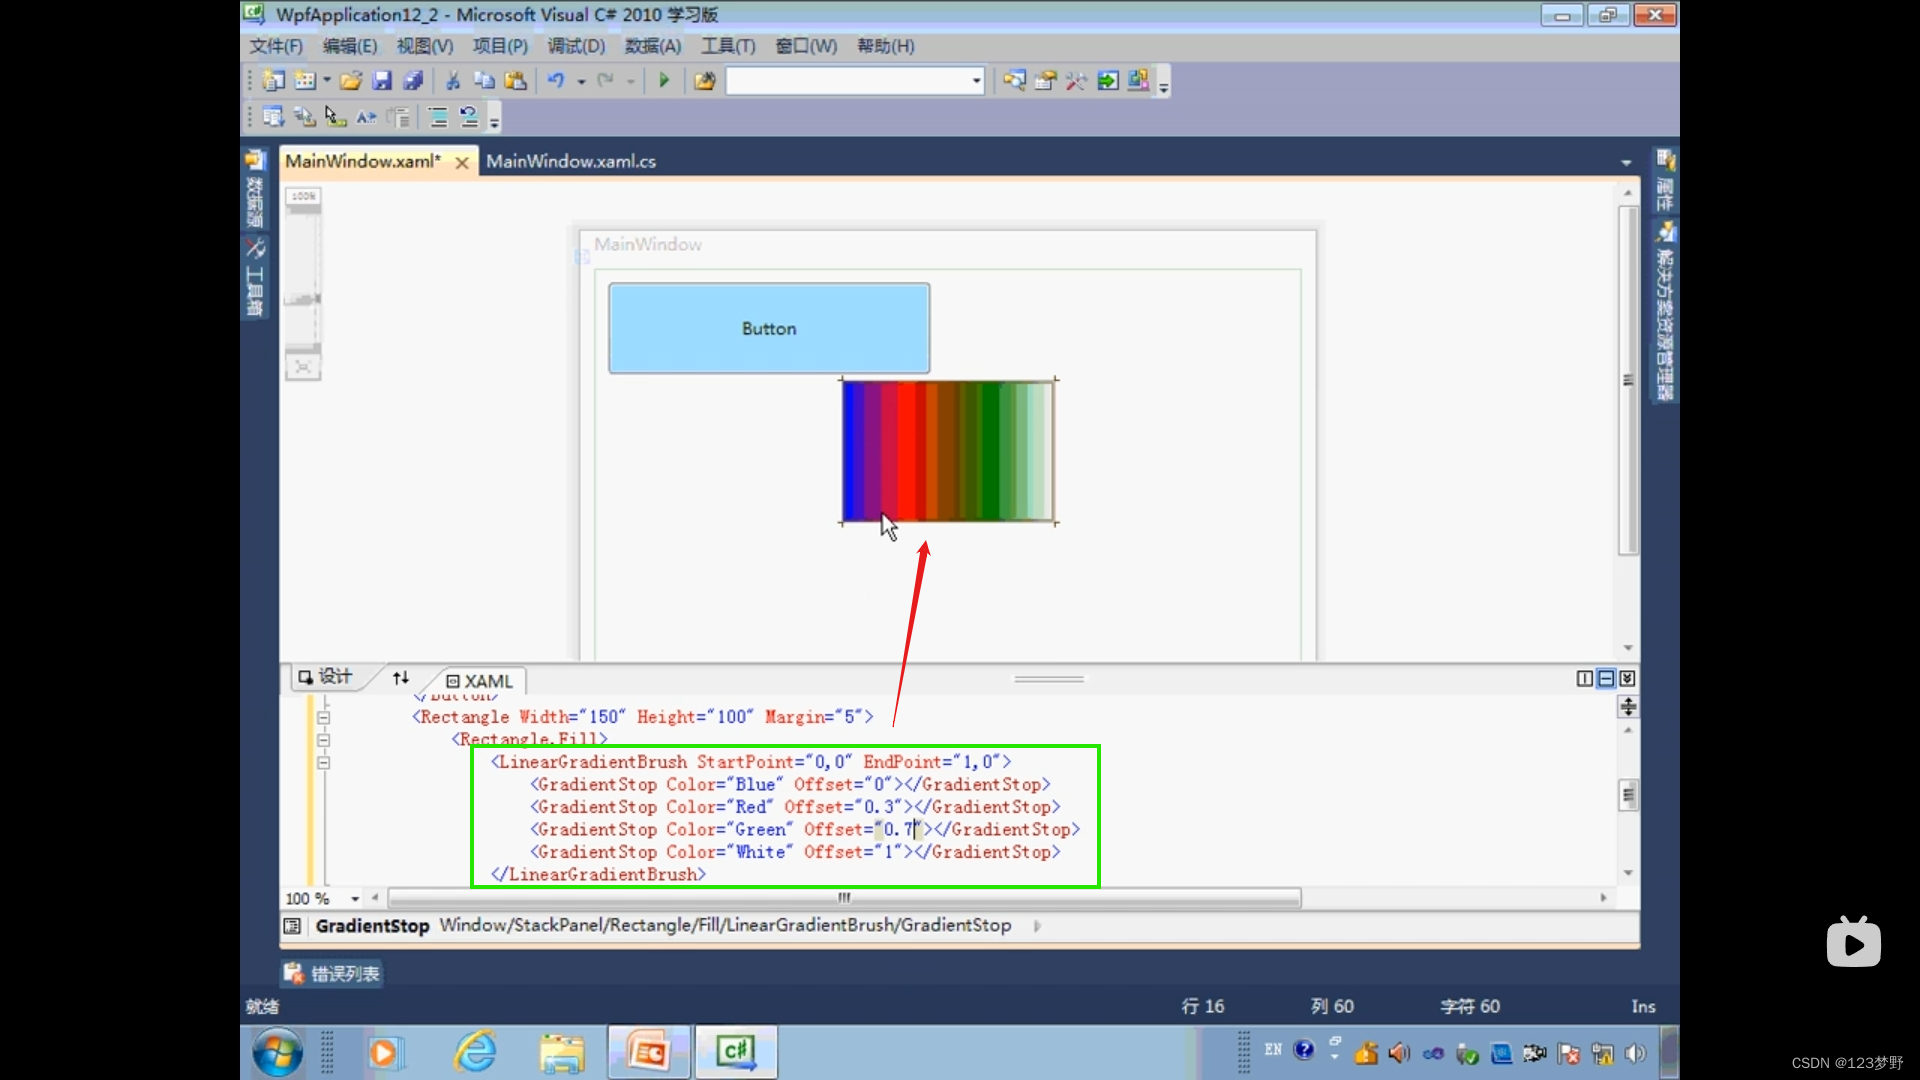
Task: Switch to the 设计 (Design) pane tab
Action: (x=325, y=677)
